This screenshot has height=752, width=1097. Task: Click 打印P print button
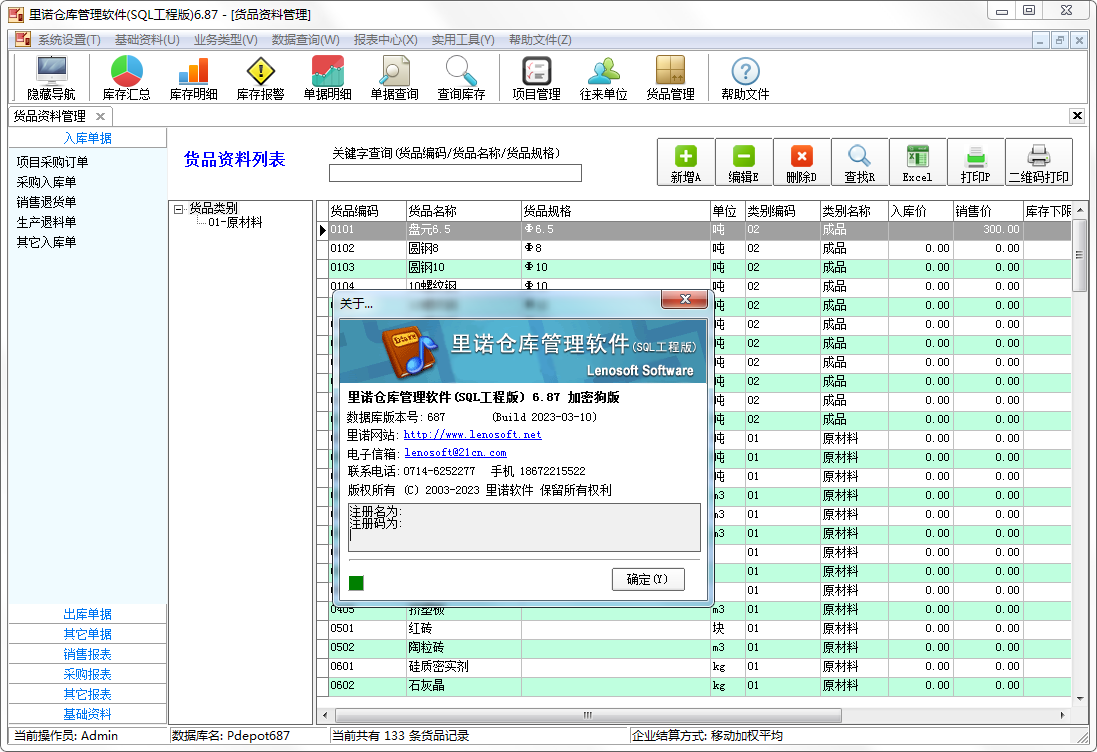click(x=976, y=162)
